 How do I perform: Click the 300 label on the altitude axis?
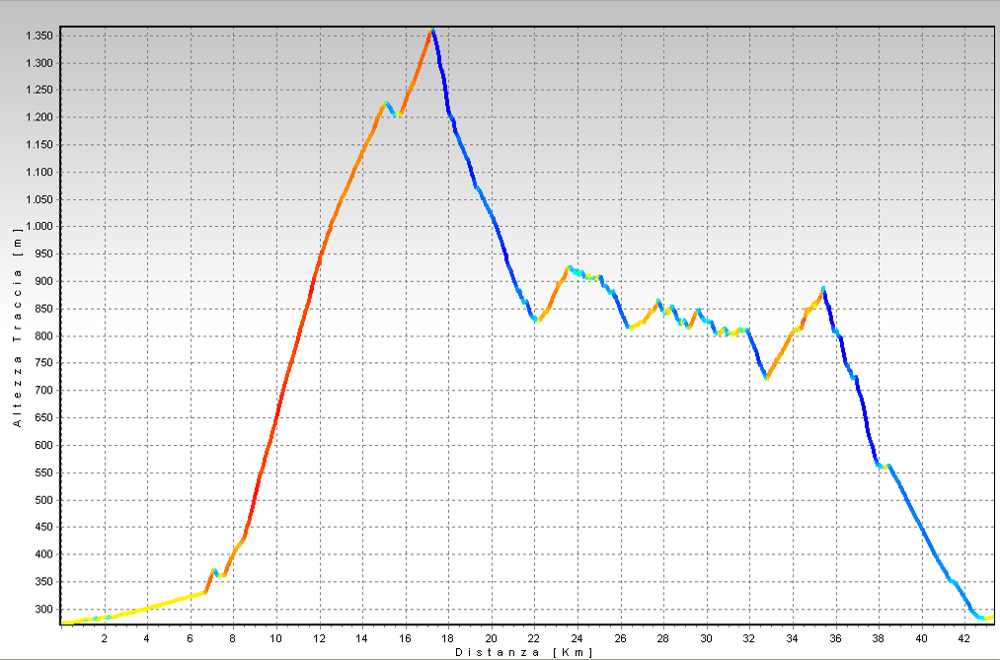click(51, 609)
